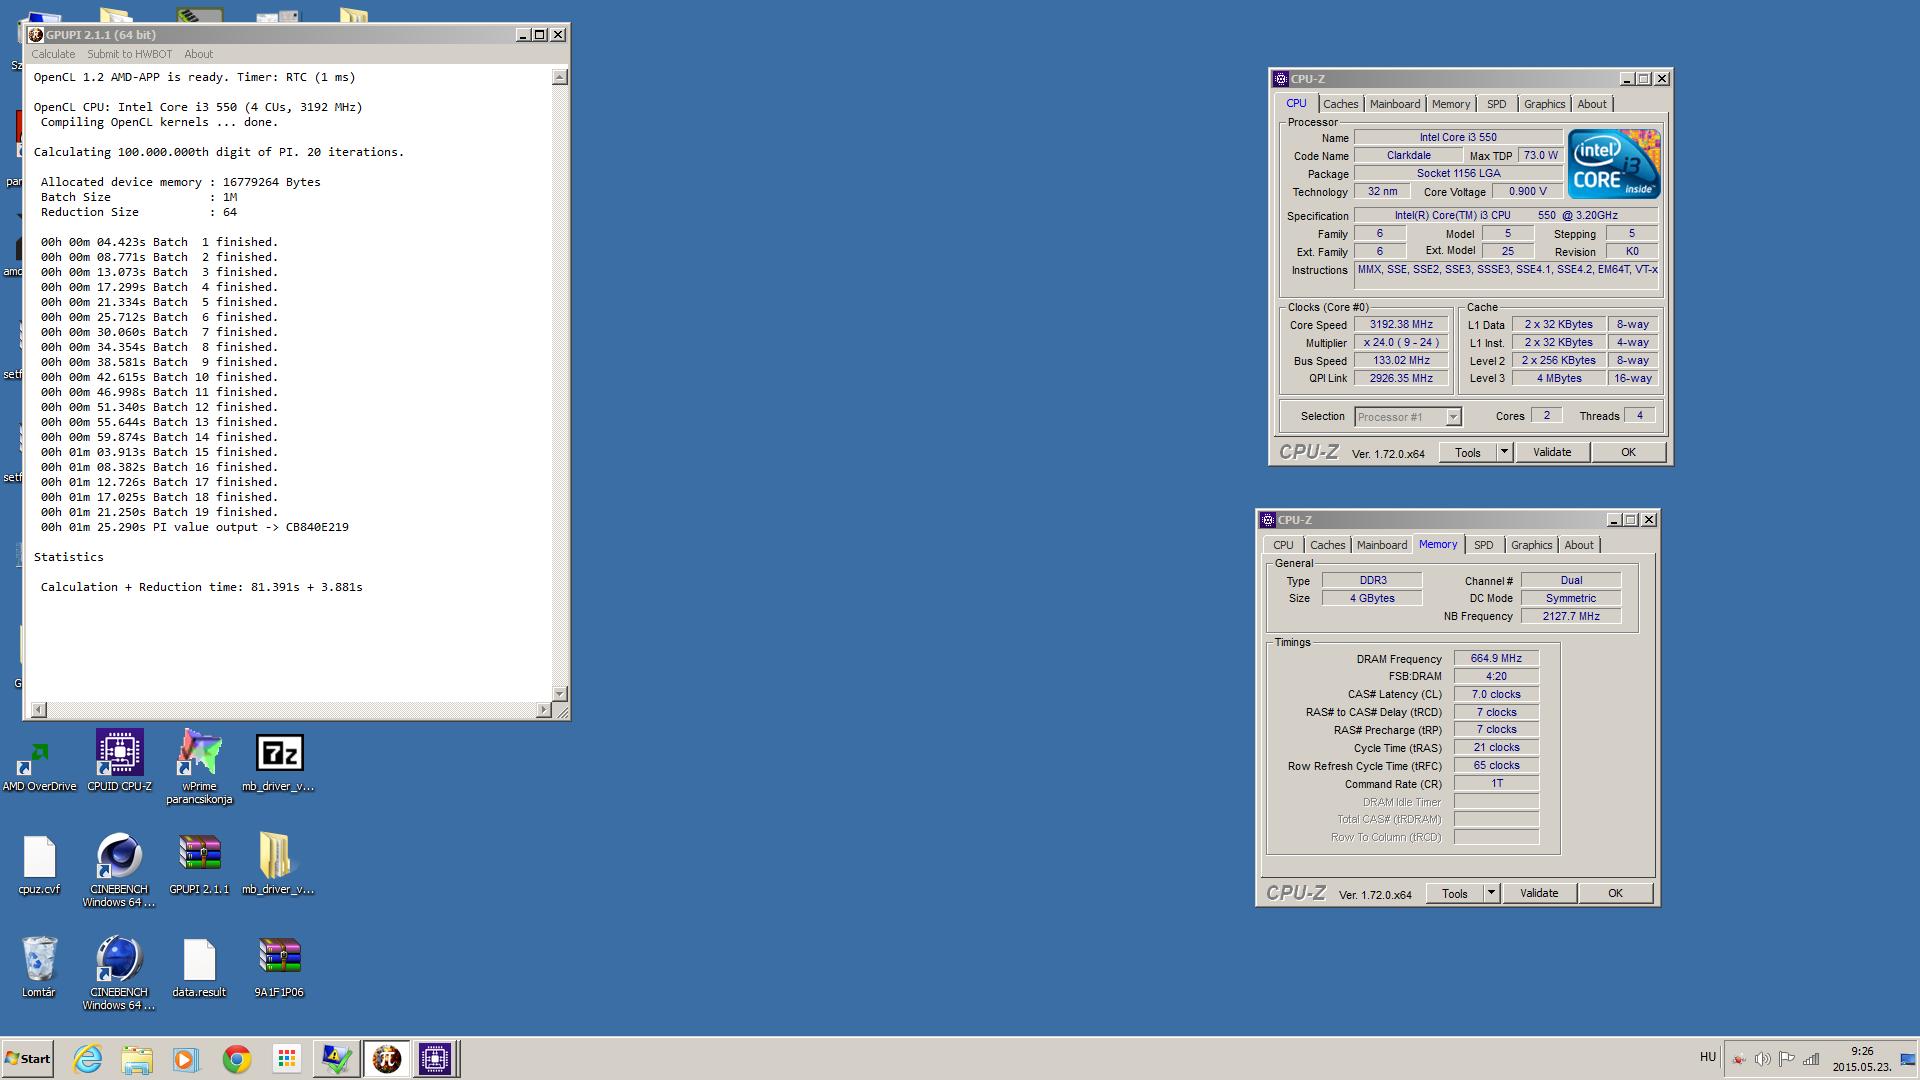Viewport: 1920px width, 1080px height.
Task: Open Calculate menu in GPUPI
Action: click(53, 54)
